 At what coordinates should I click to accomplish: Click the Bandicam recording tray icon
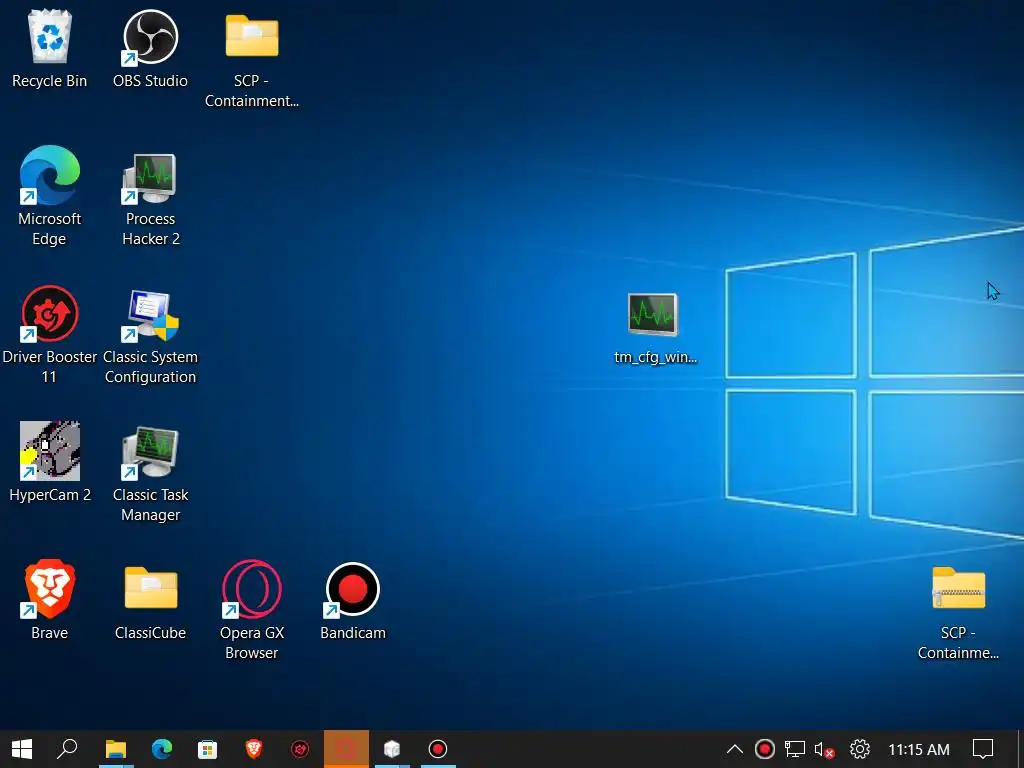pos(765,749)
